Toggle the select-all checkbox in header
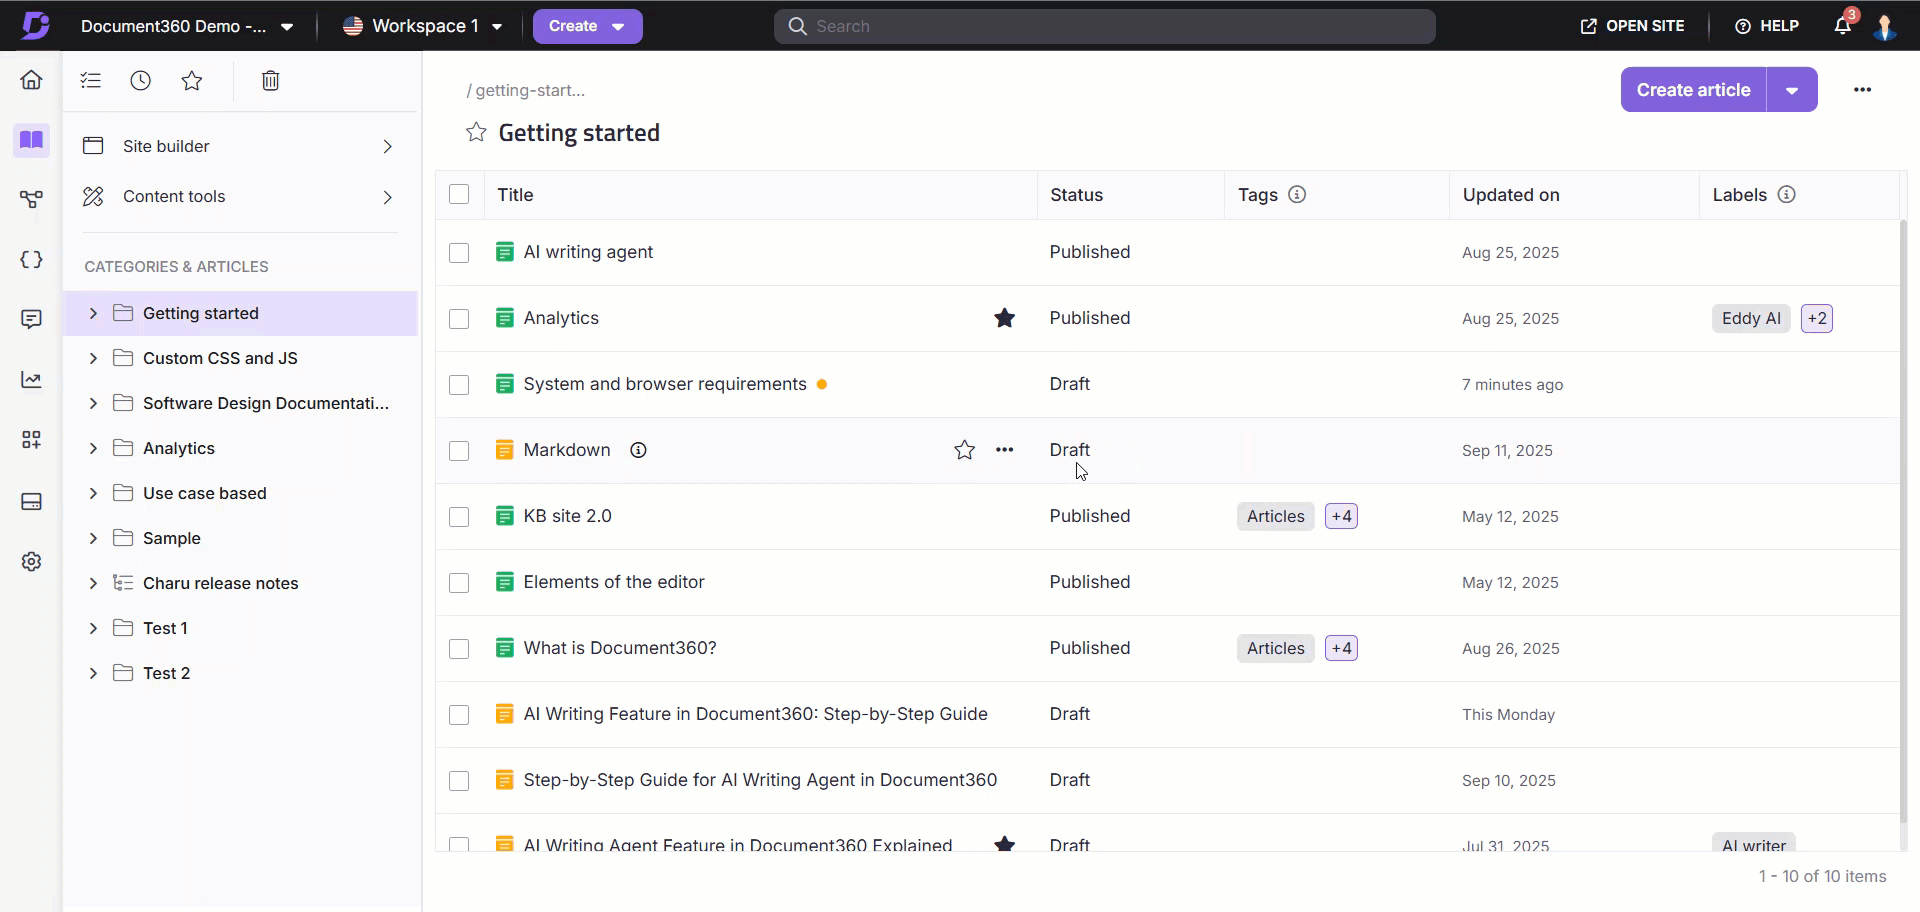The width and height of the screenshot is (1920, 912). pos(459,195)
